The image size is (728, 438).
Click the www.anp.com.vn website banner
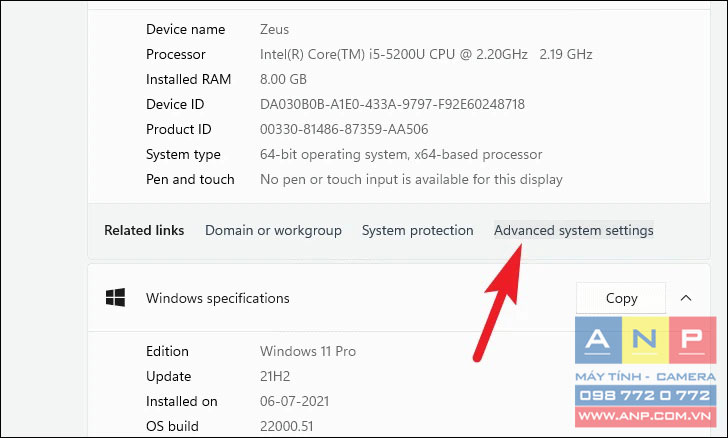[x=645, y=416]
